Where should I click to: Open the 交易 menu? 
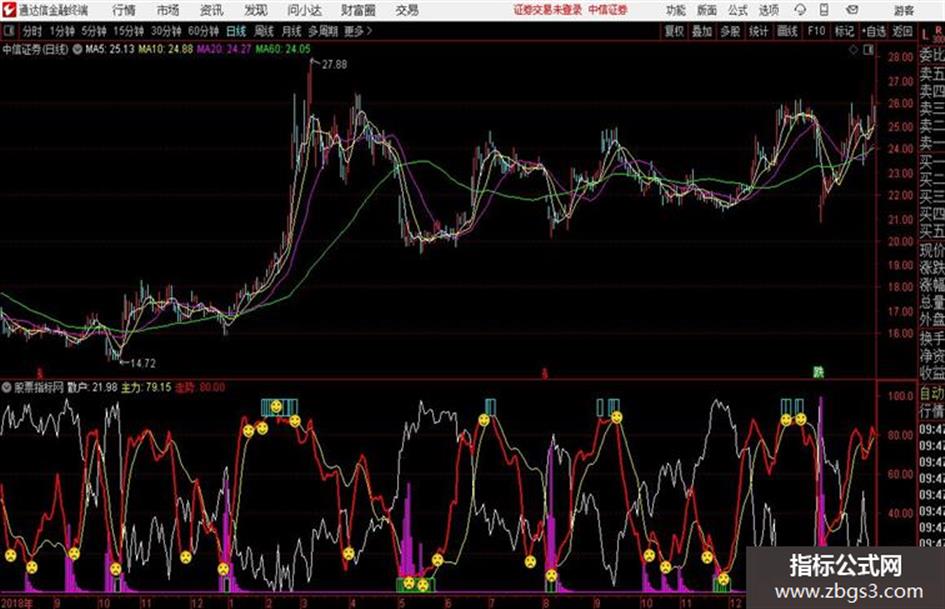click(x=407, y=10)
